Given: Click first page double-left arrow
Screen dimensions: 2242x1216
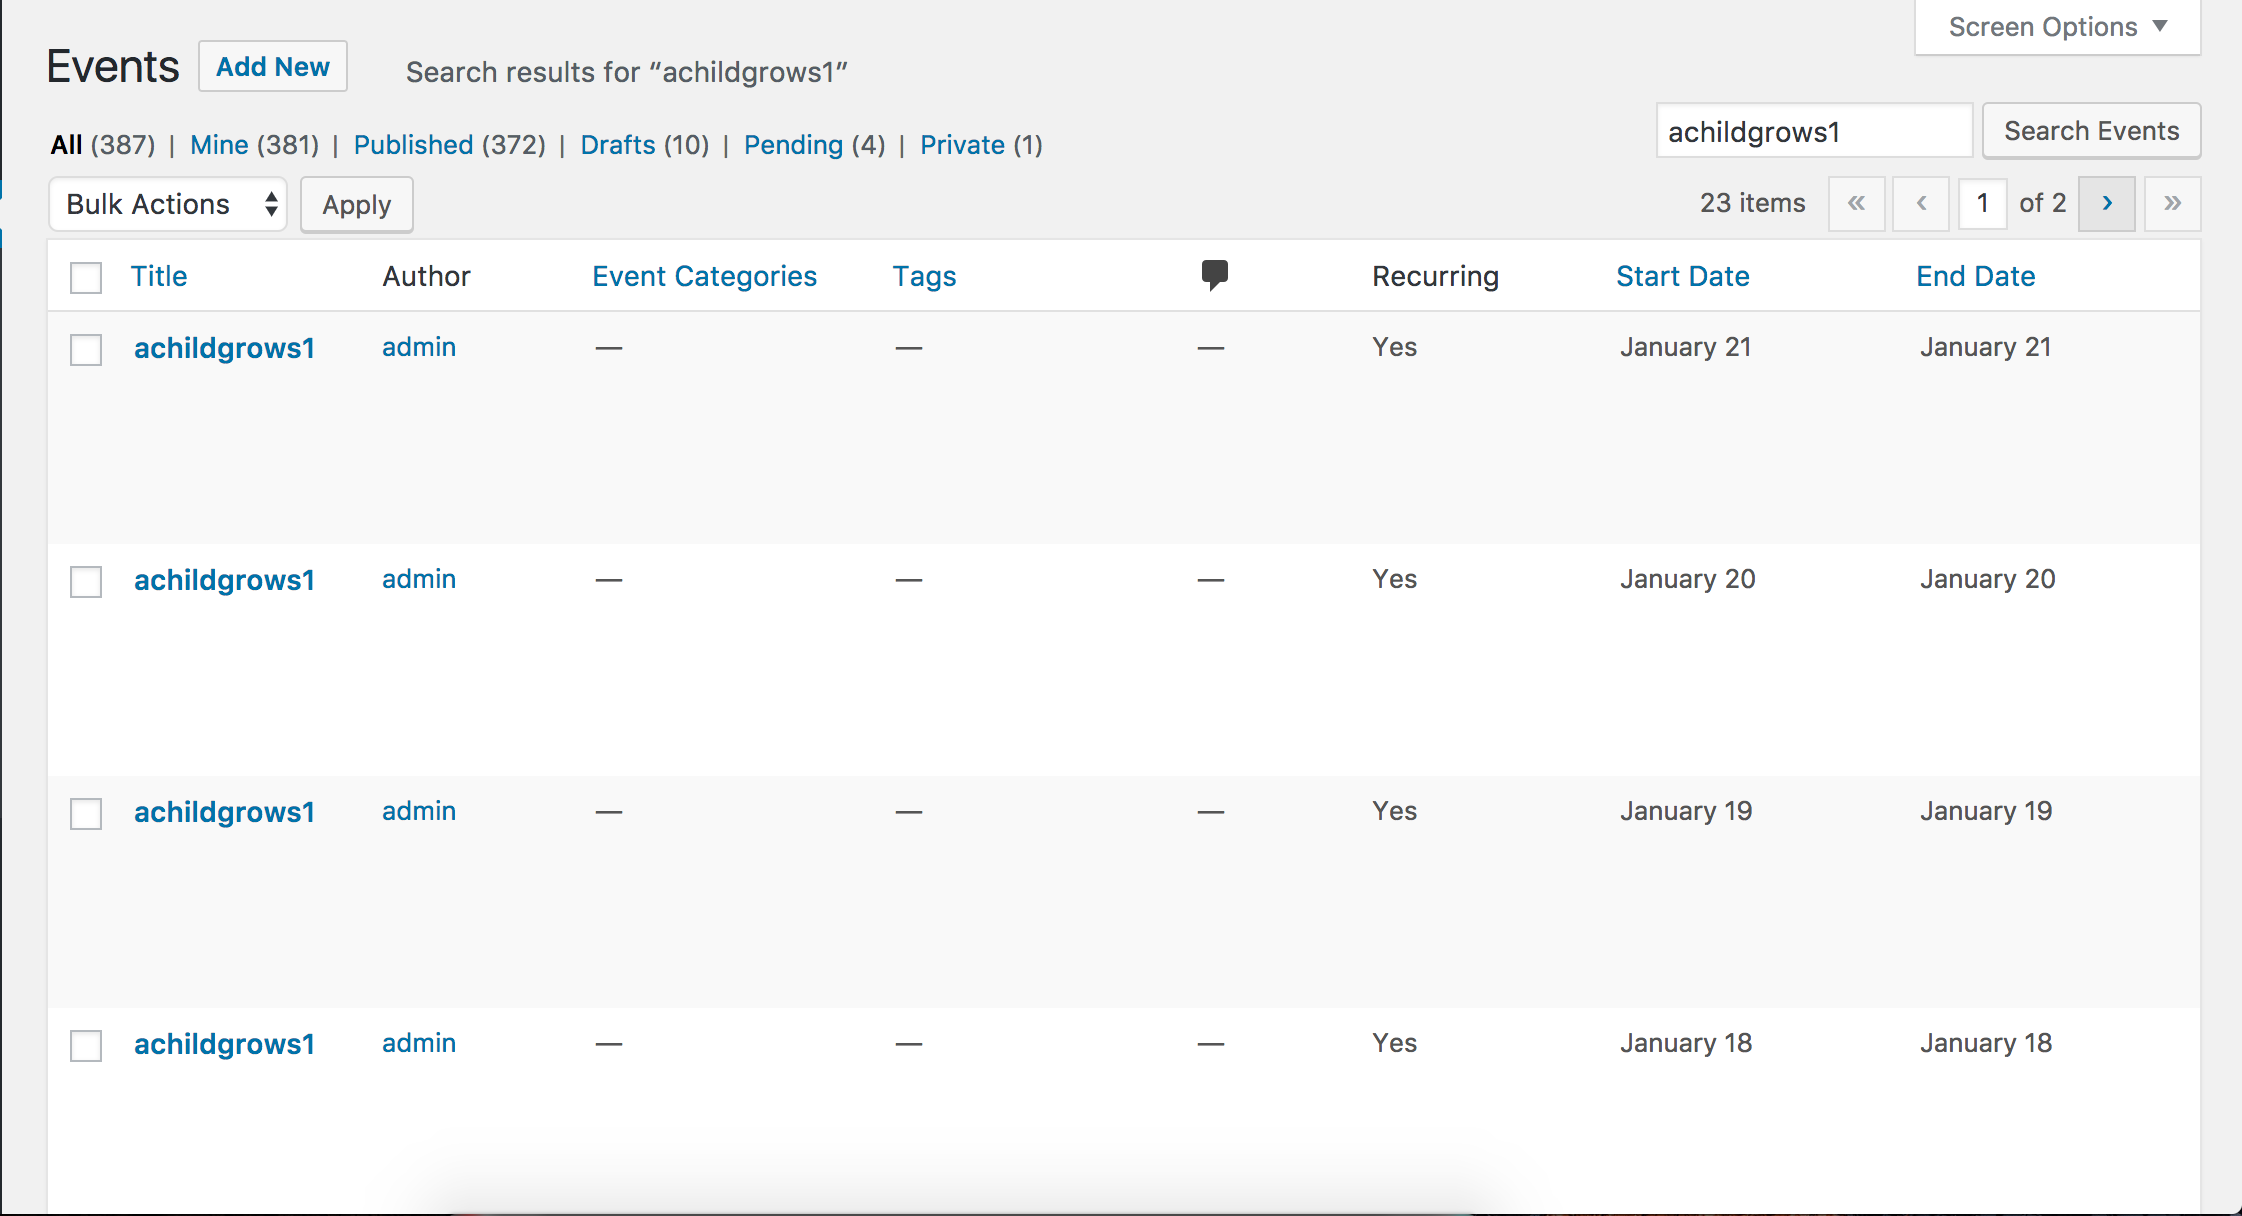Looking at the screenshot, I should pyautogui.click(x=1856, y=204).
